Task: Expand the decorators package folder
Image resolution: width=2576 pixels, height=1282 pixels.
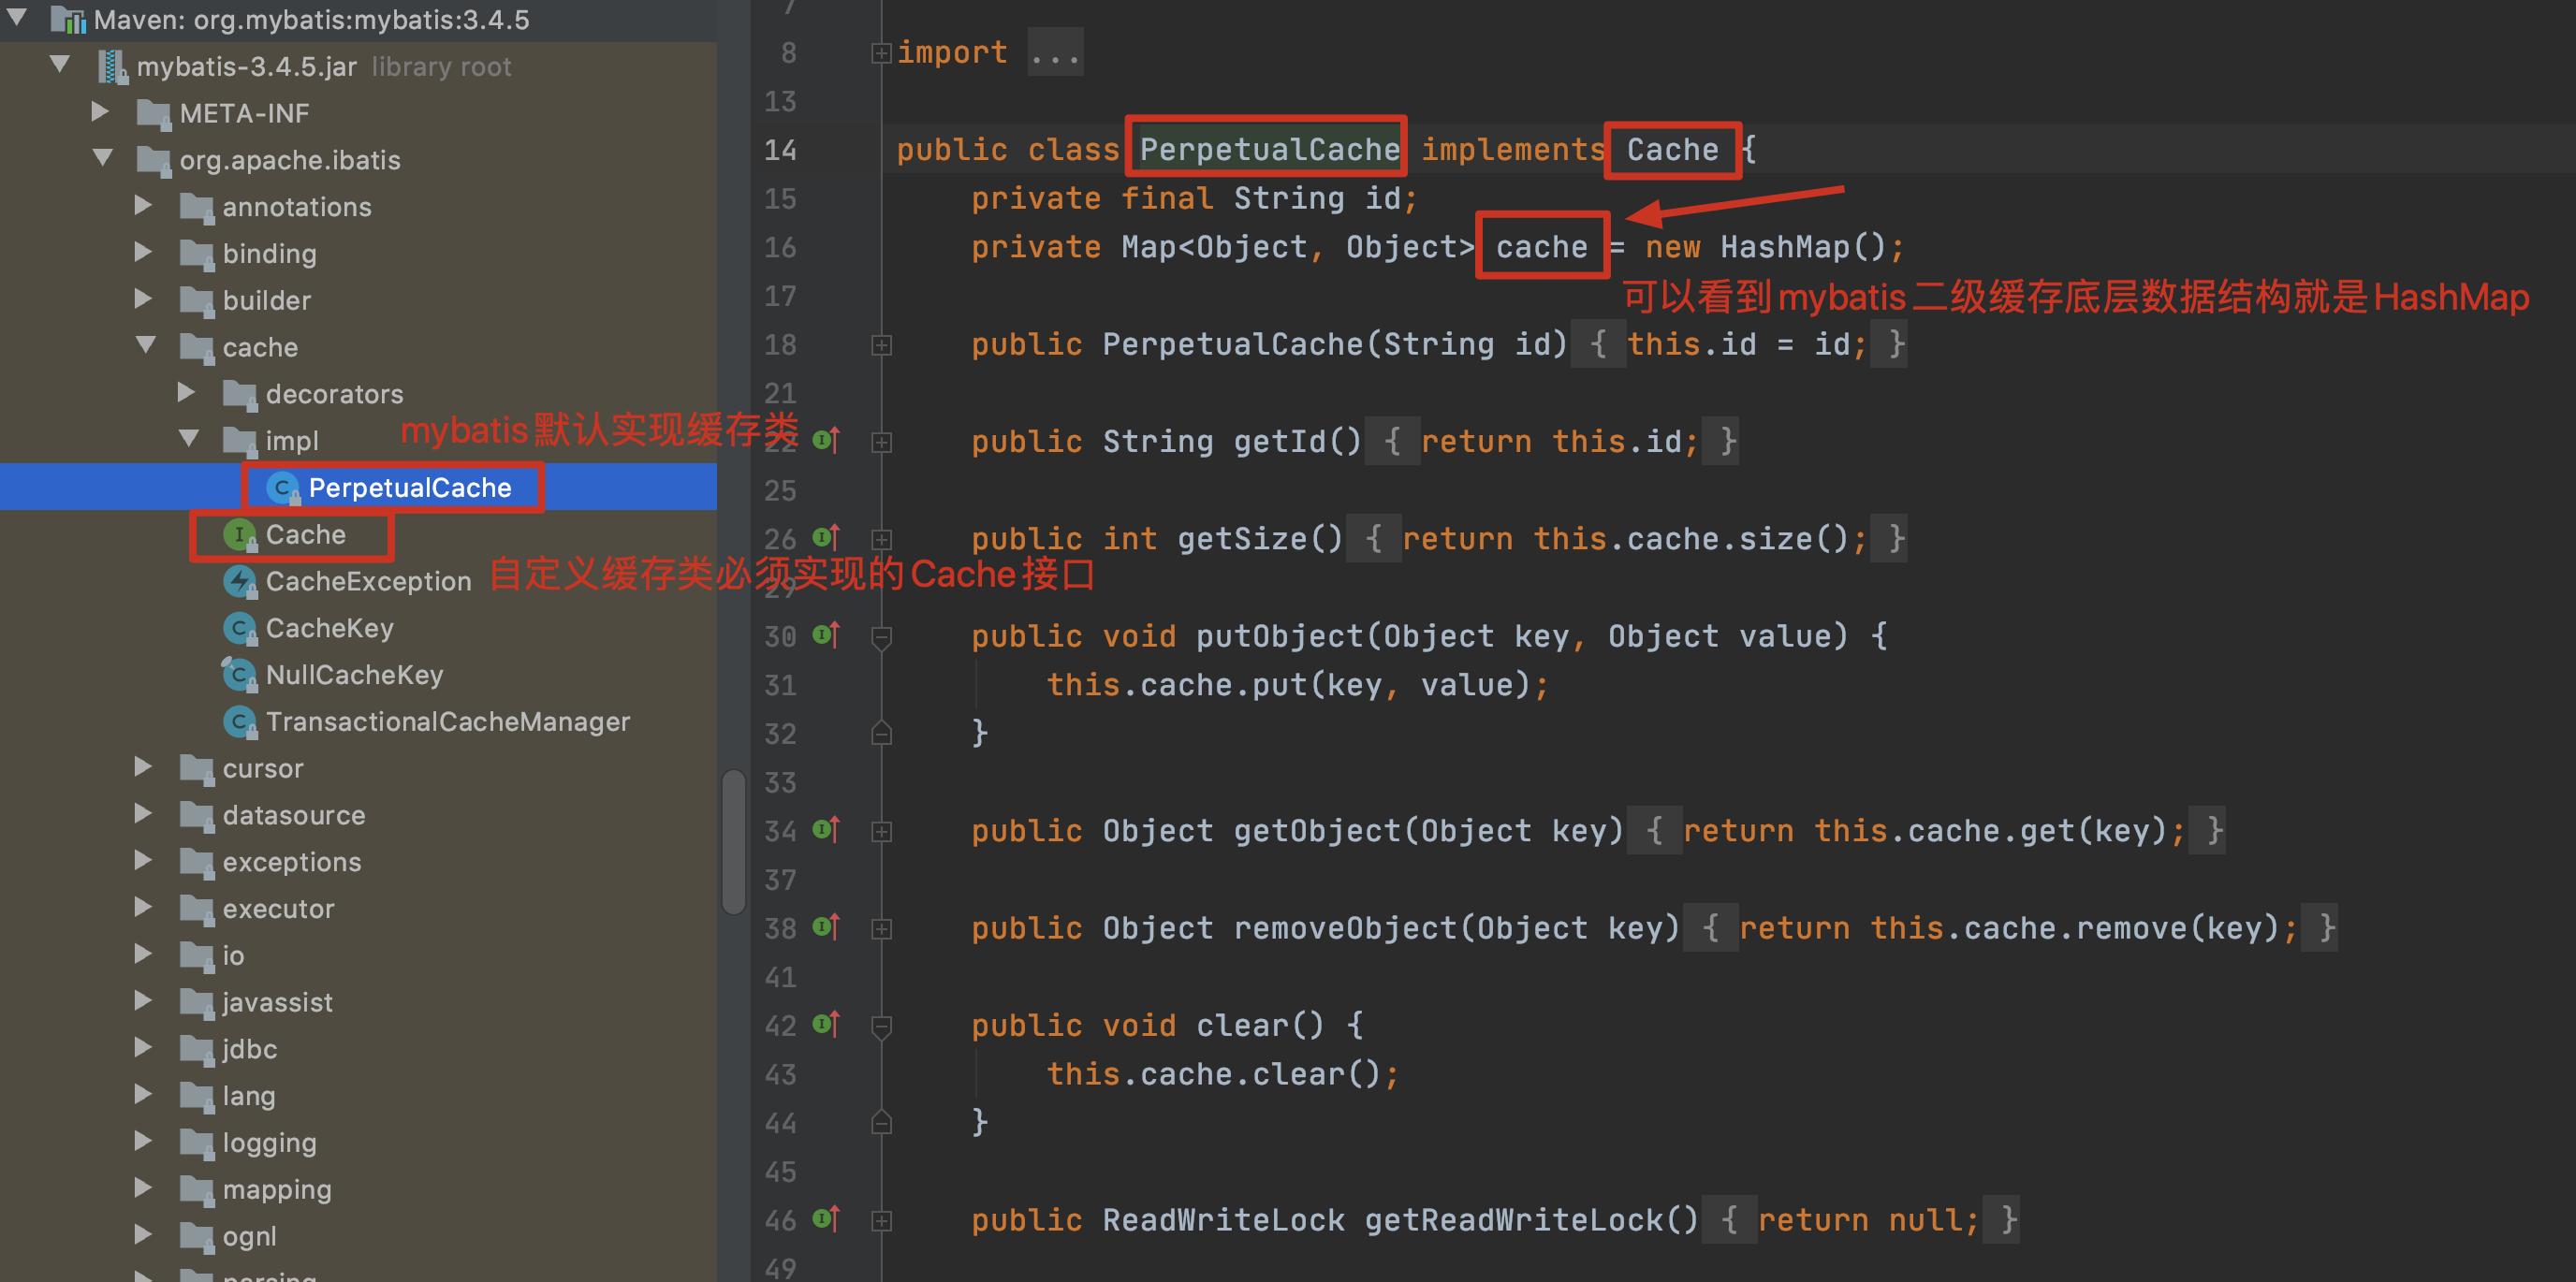Action: (x=186, y=393)
